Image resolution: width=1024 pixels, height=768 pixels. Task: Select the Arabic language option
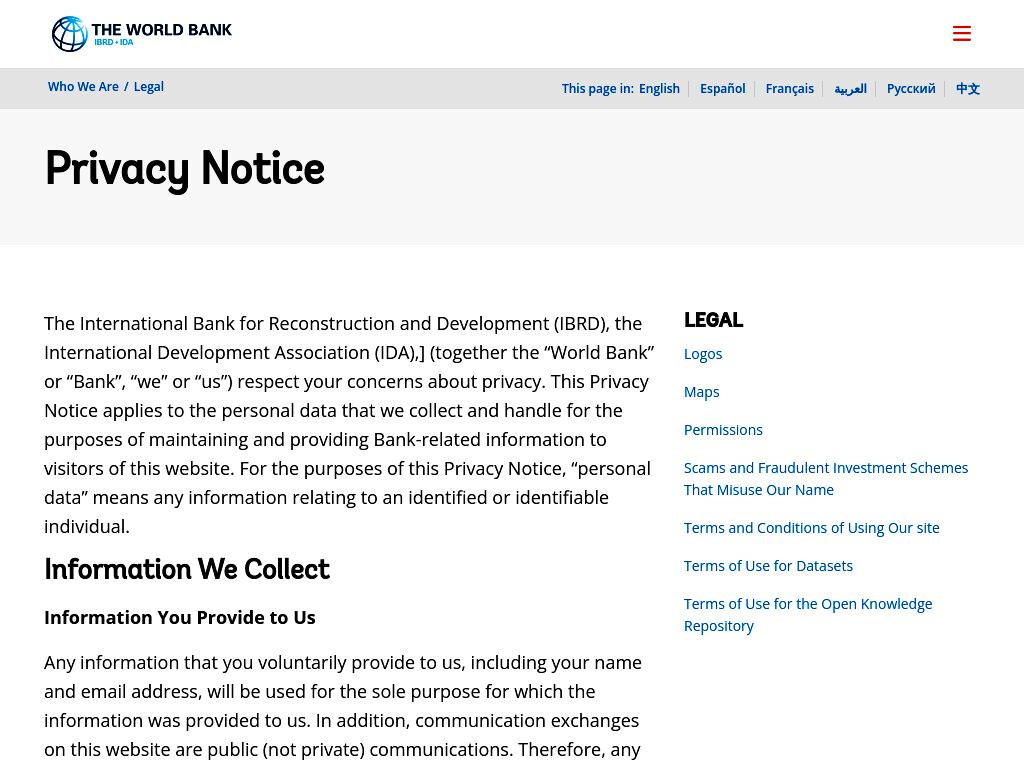coord(850,89)
